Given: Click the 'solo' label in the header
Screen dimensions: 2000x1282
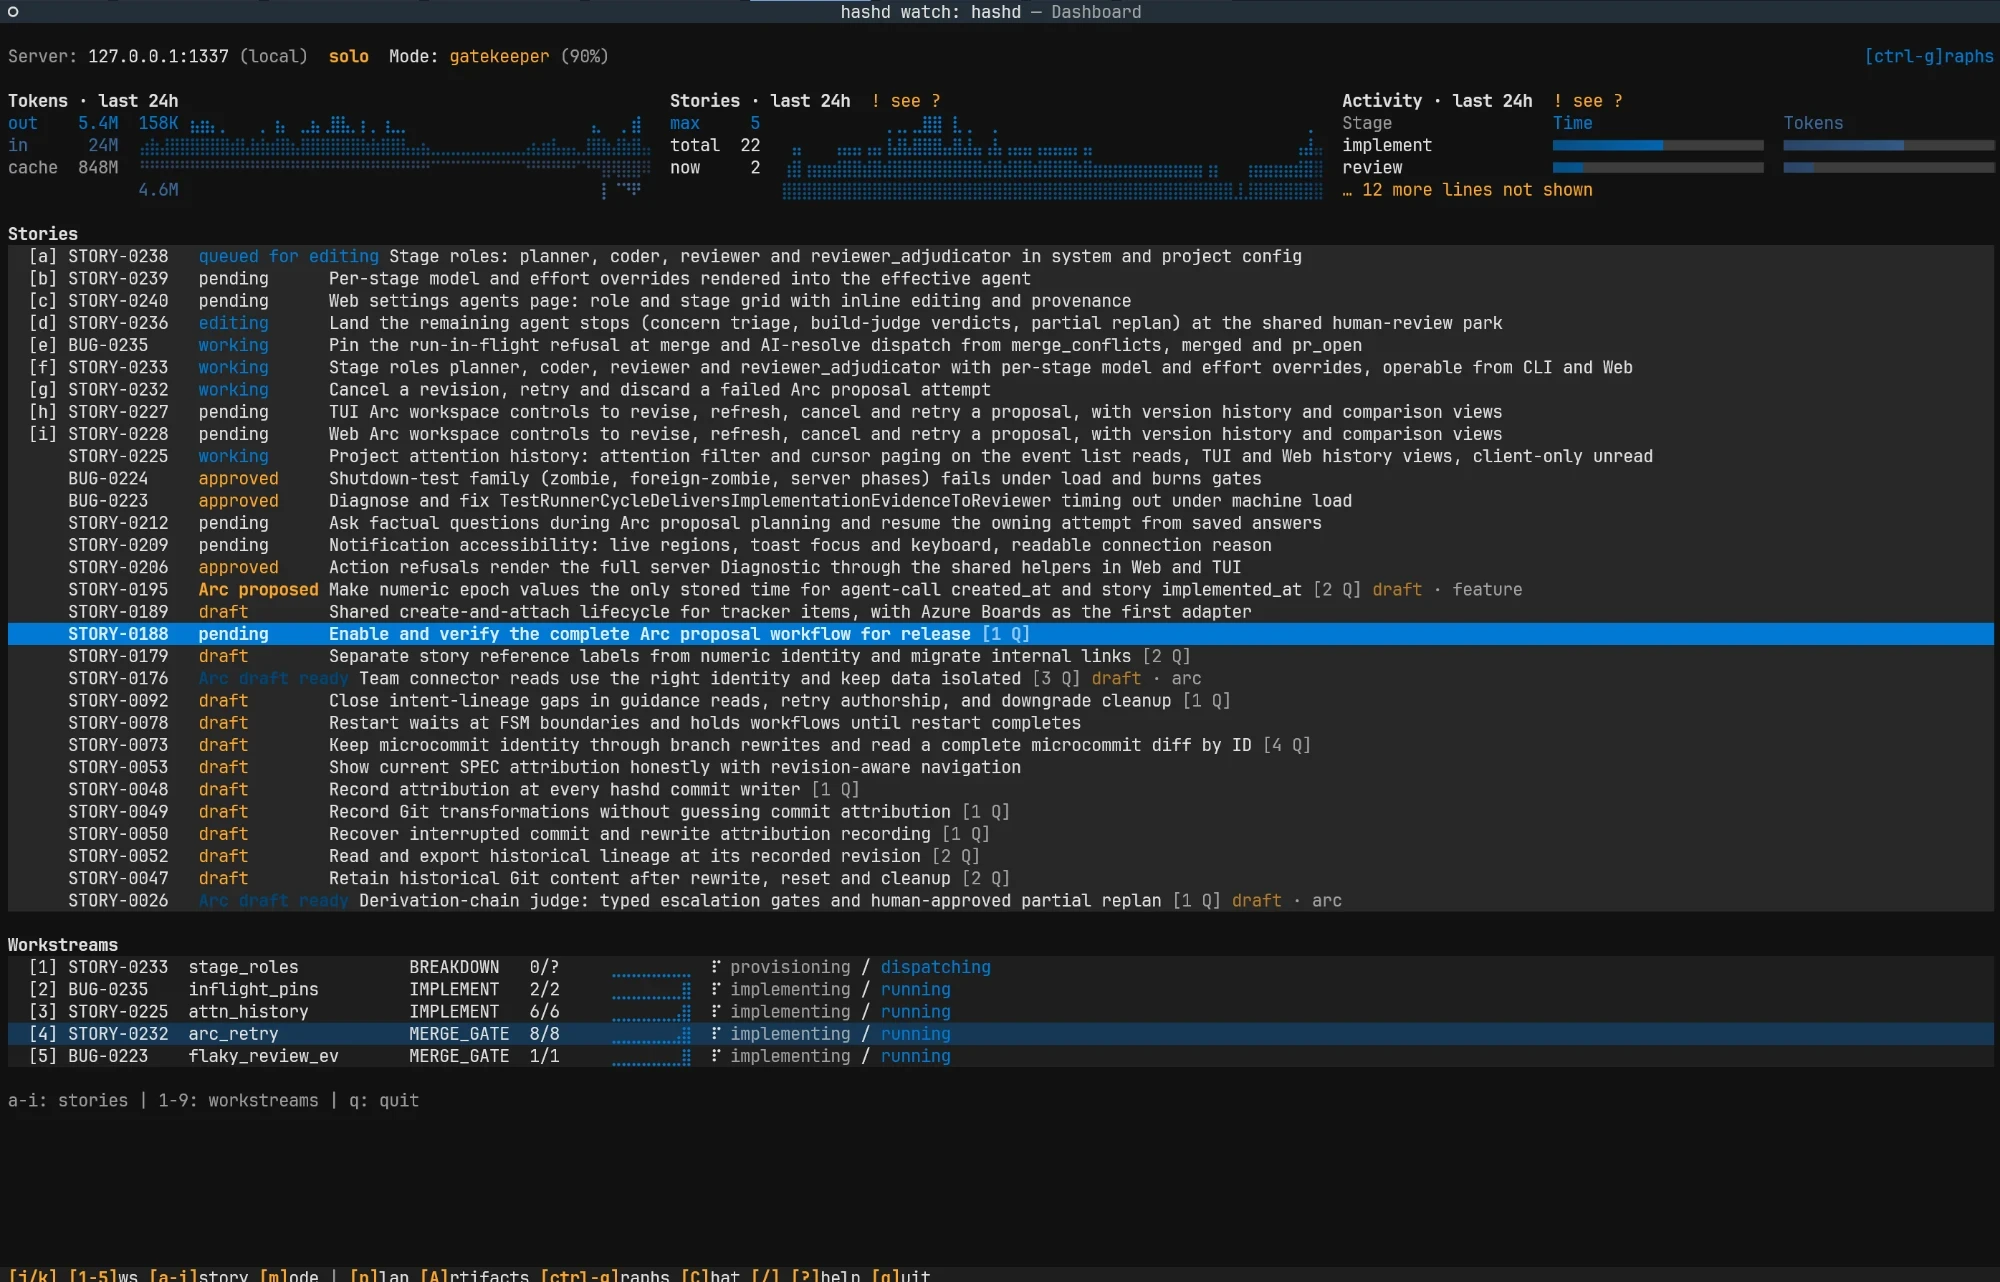Looking at the screenshot, I should (349, 56).
